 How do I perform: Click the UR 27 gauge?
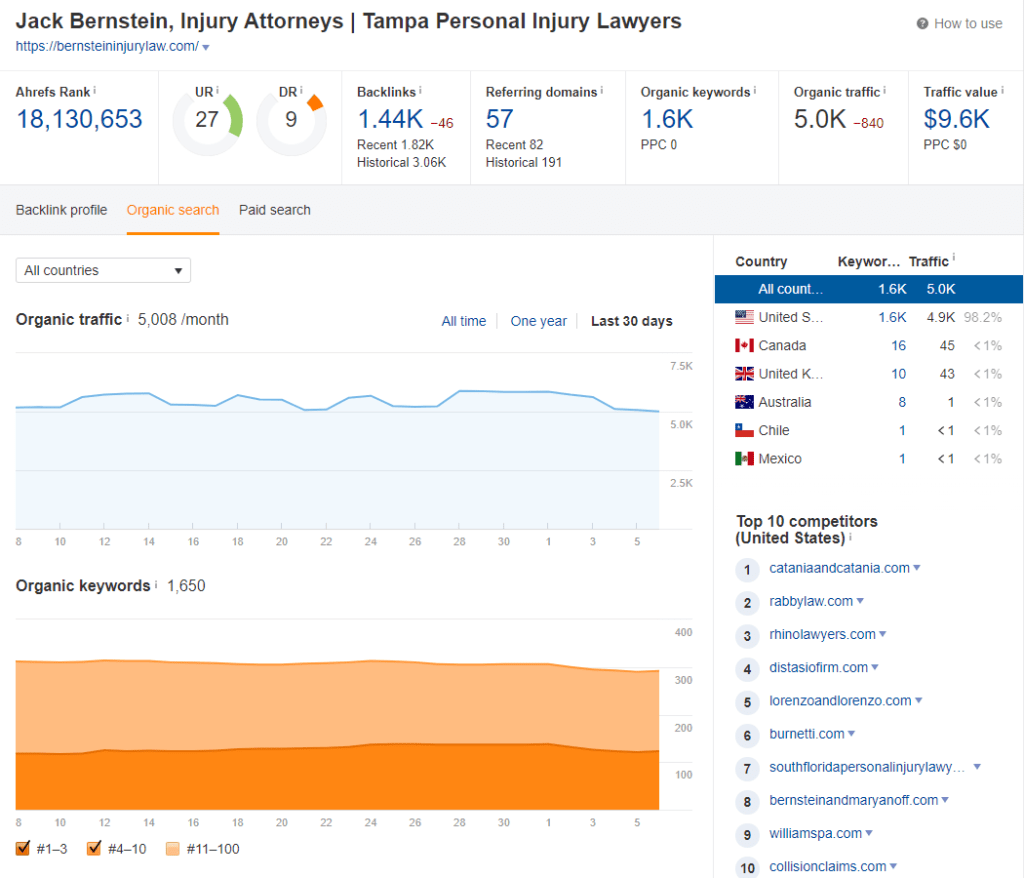207,120
